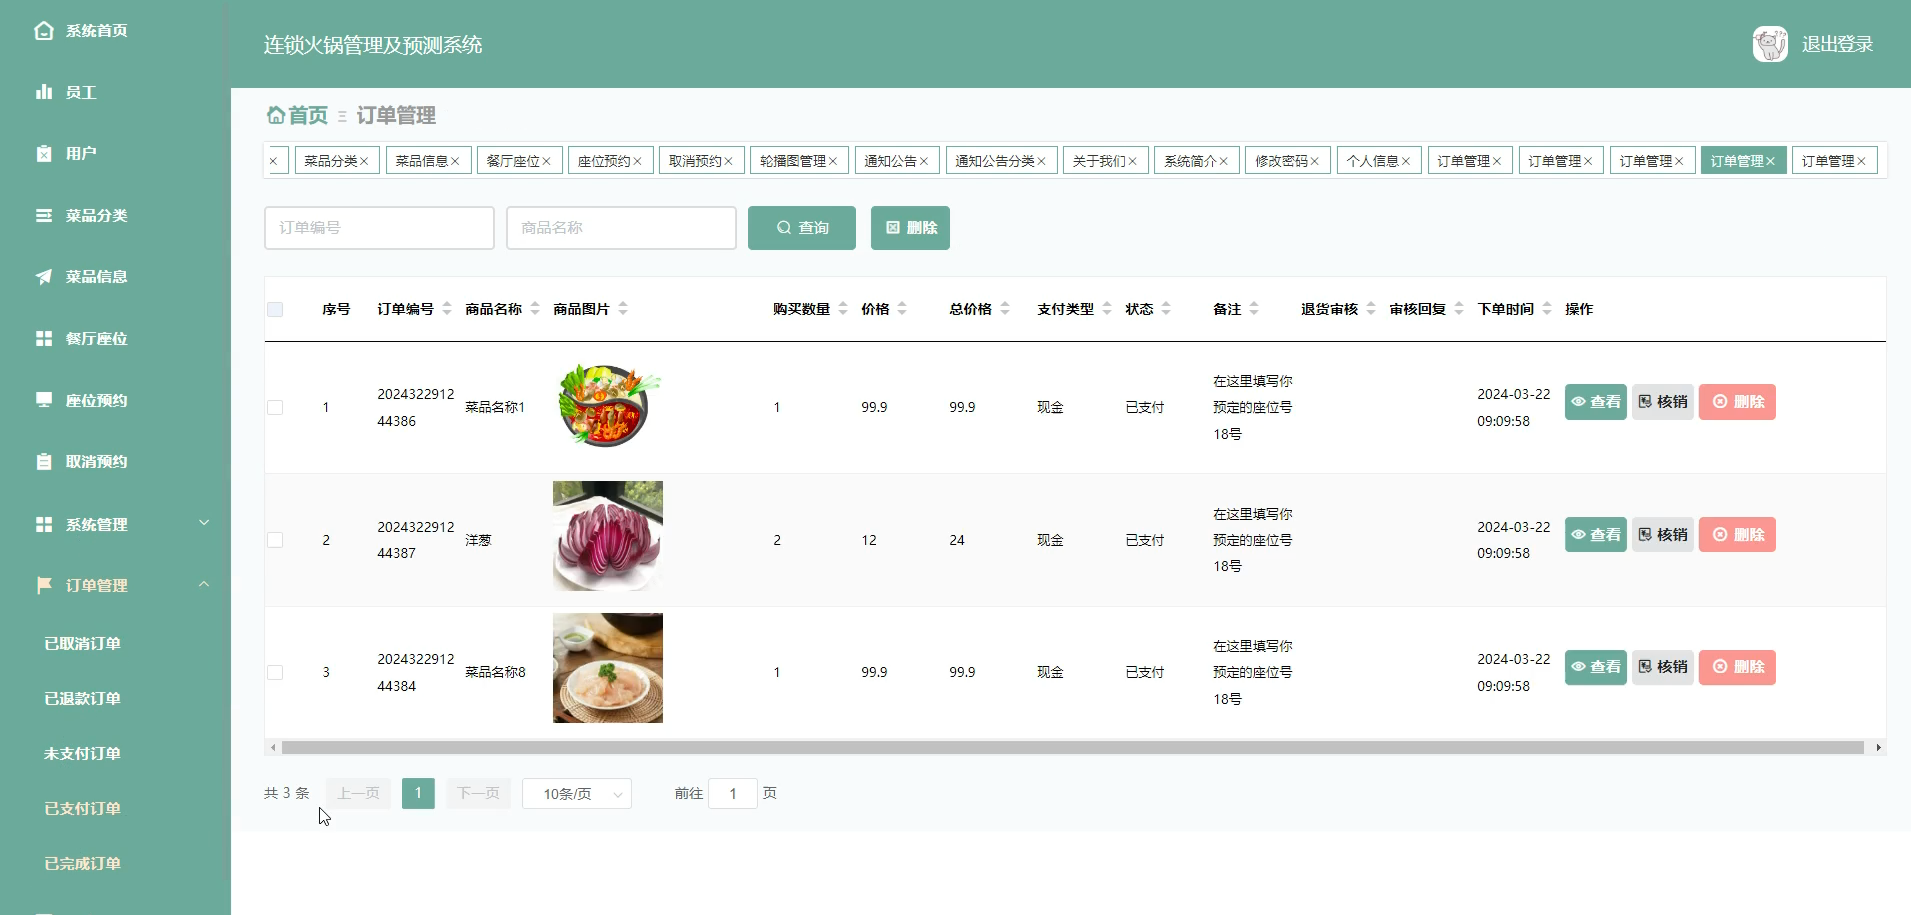The width and height of the screenshot is (1911, 915).
Task: Sort by 价格 column arrows
Action: 902,309
